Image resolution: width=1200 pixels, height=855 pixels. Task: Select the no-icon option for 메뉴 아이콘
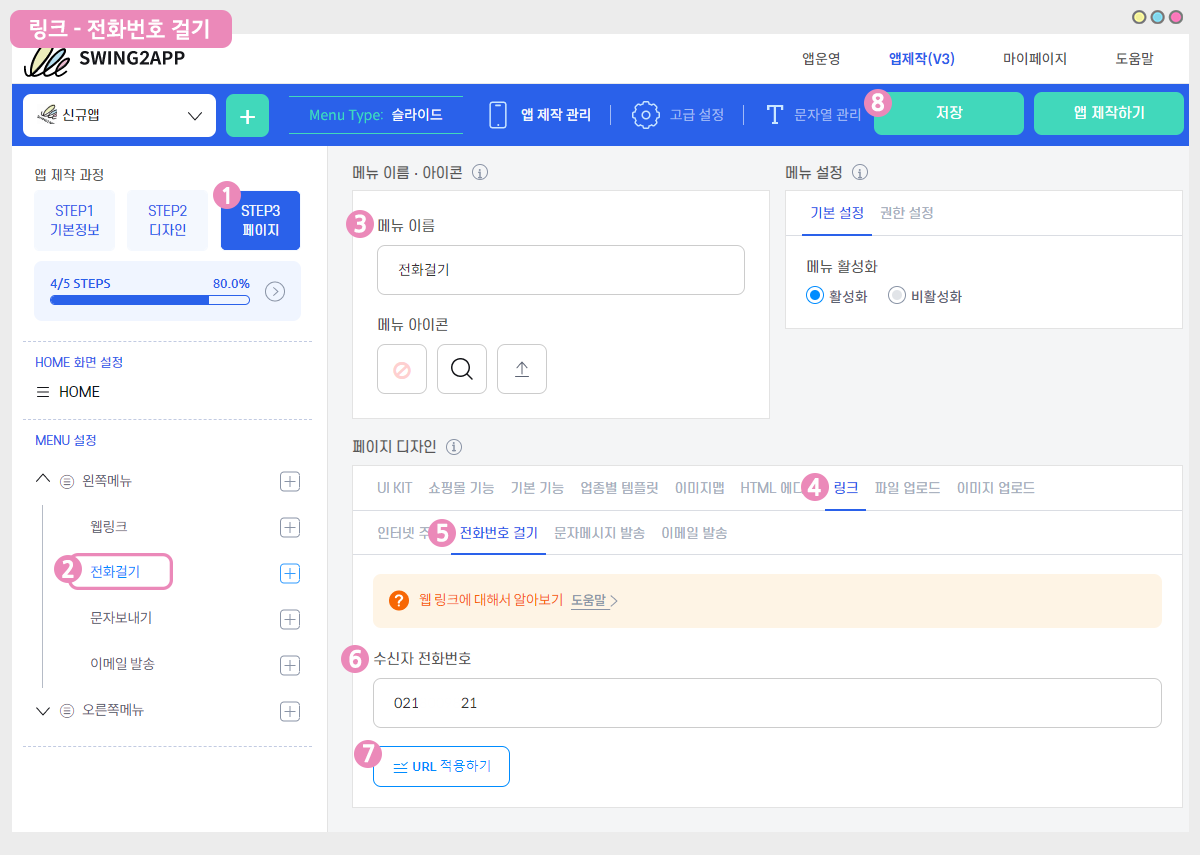pos(401,369)
